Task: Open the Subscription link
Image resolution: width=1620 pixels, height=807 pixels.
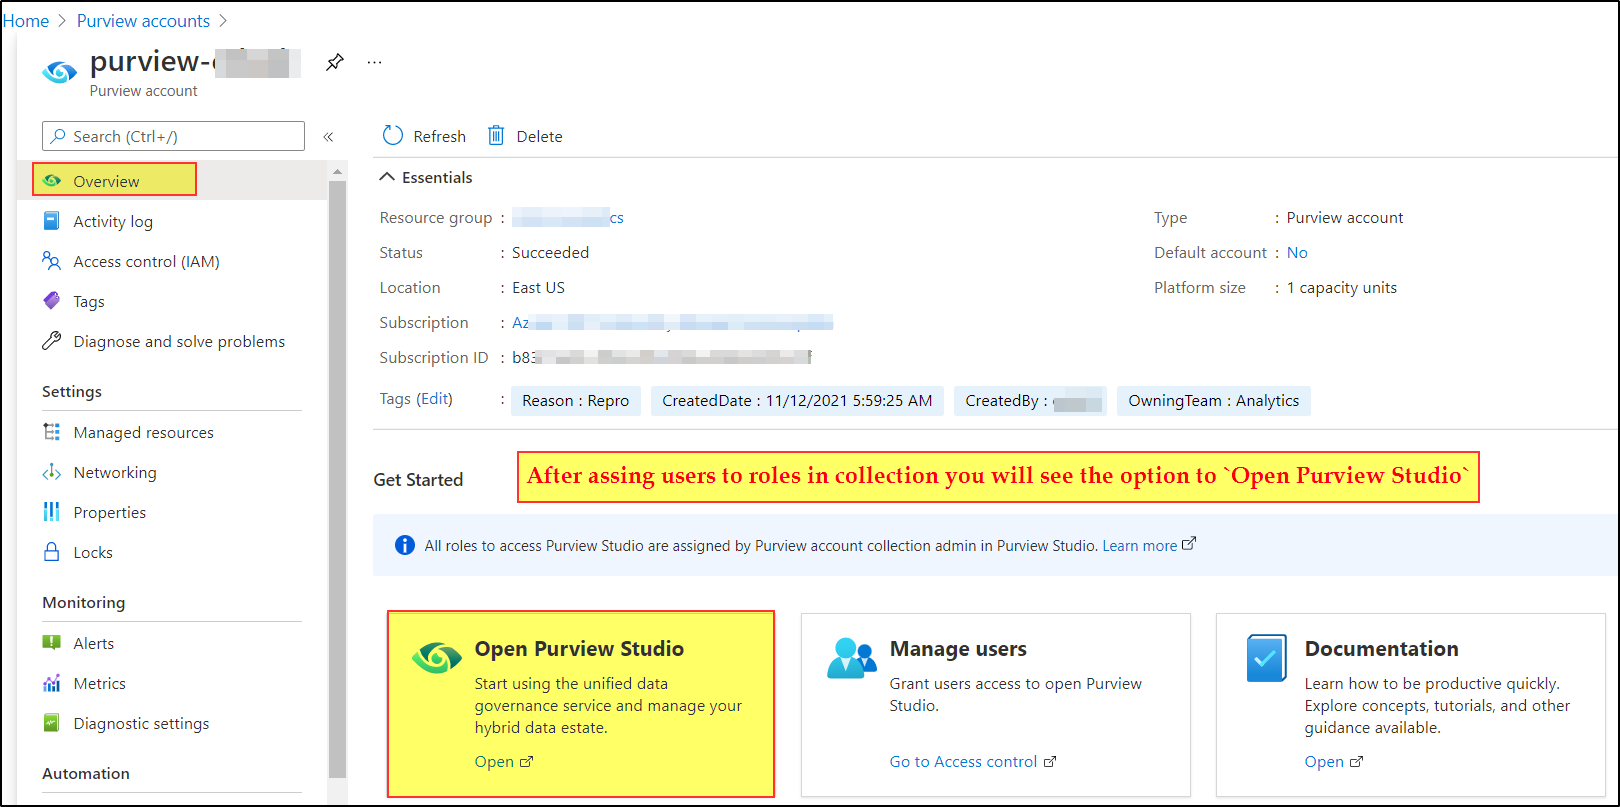Action: [x=672, y=323]
